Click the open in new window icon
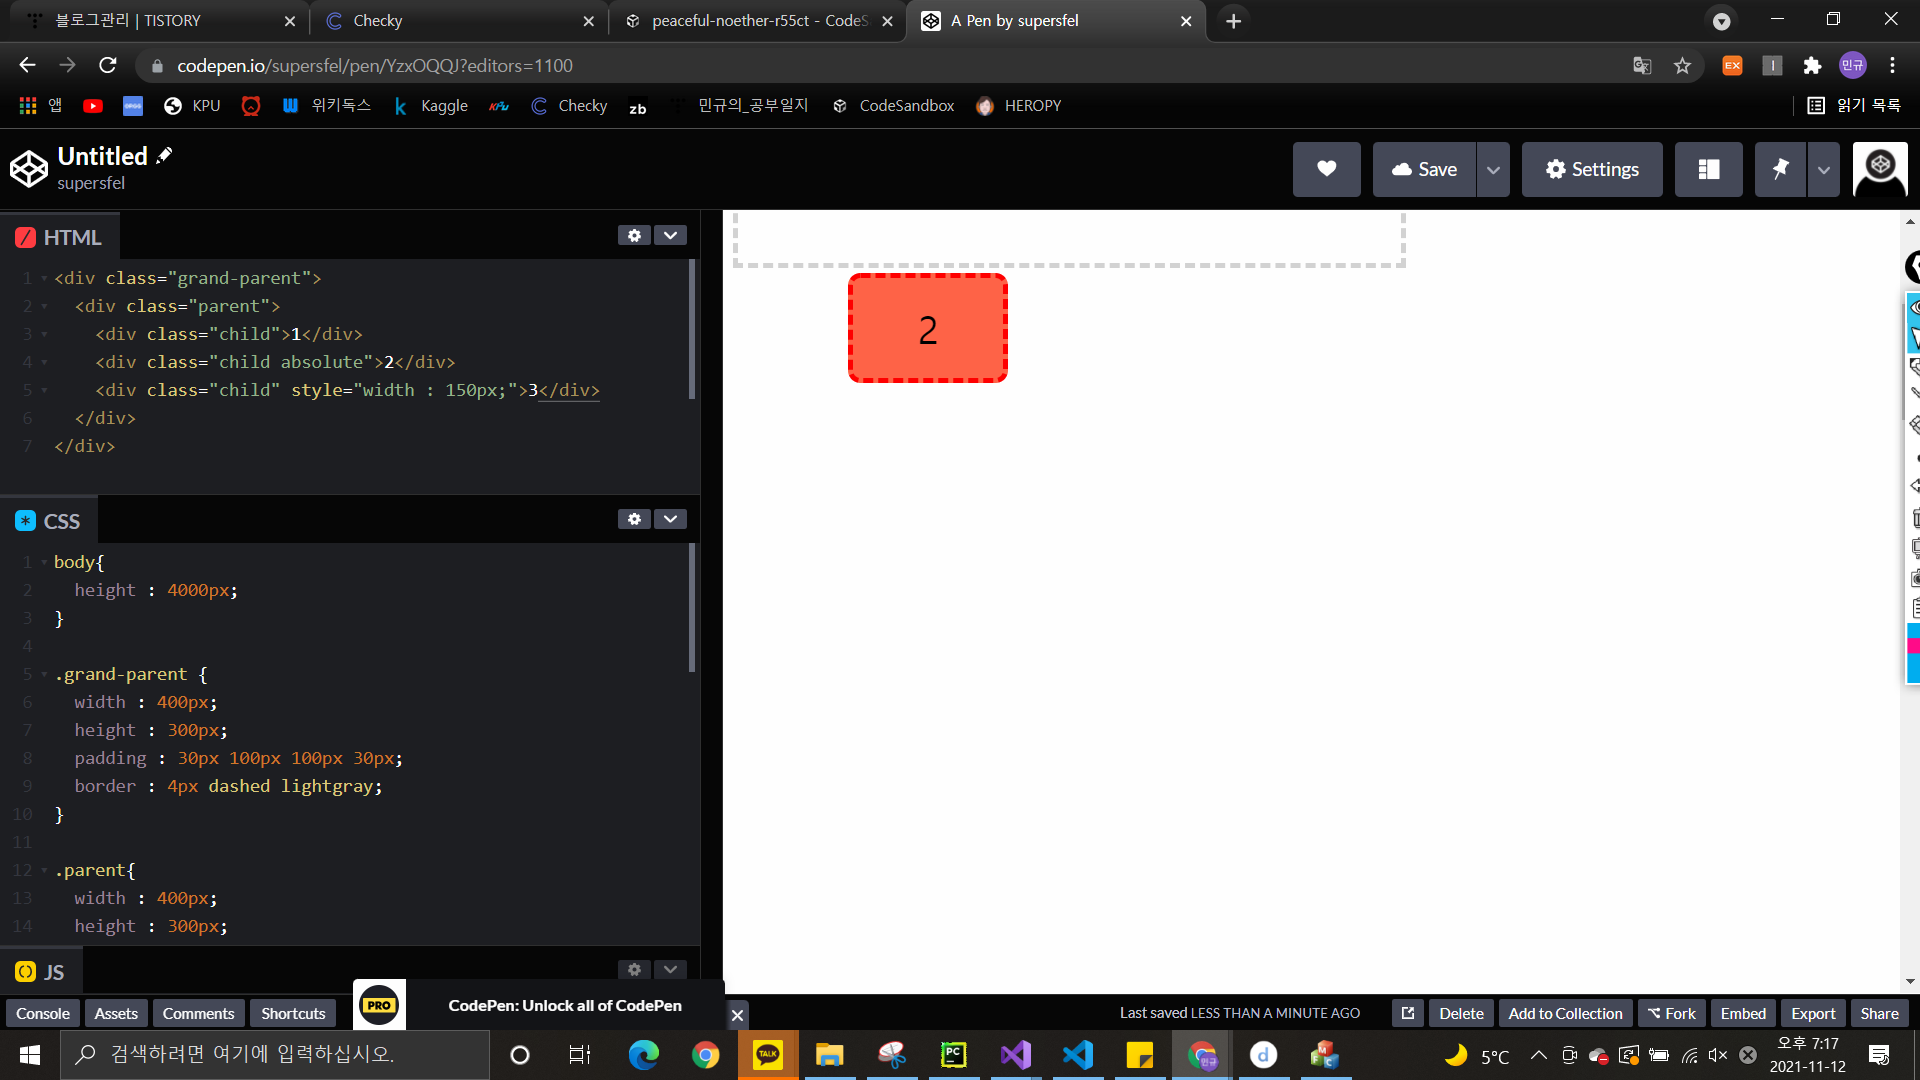Image resolution: width=1920 pixels, height=1080 pixels. pos(1407,1013)
